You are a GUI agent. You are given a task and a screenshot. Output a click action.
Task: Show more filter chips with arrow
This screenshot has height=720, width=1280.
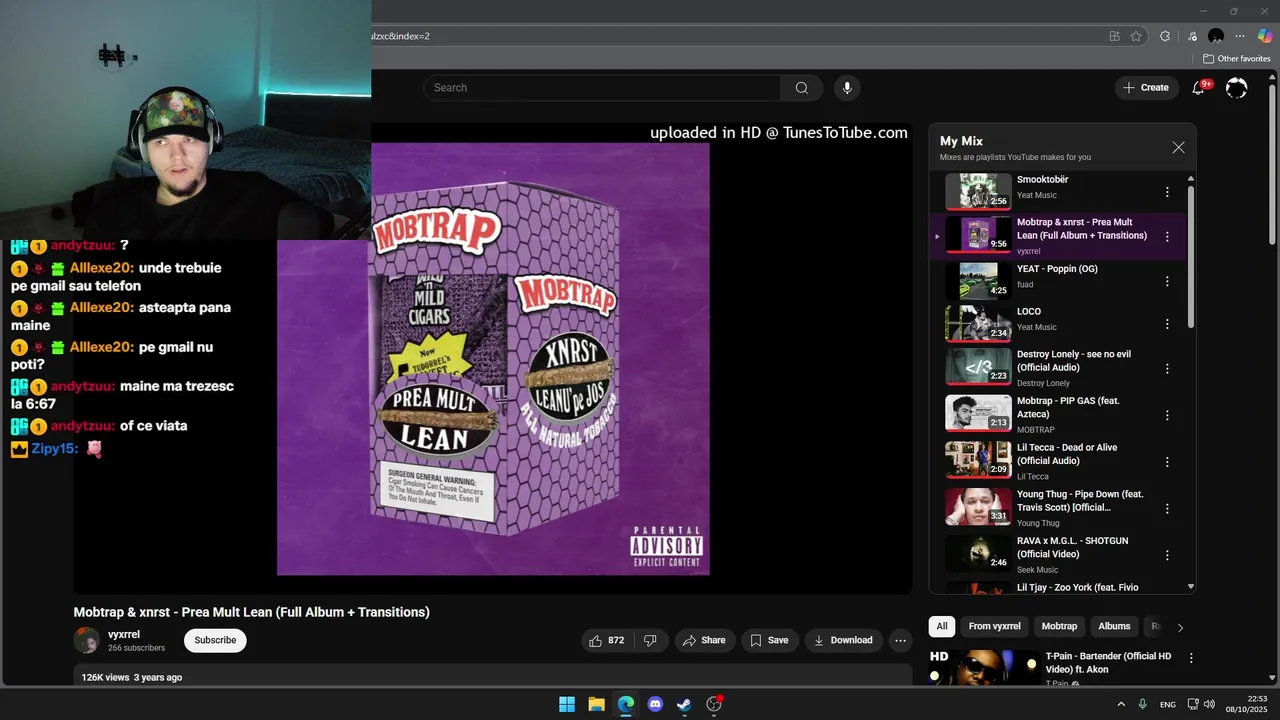pos(1180,627)
